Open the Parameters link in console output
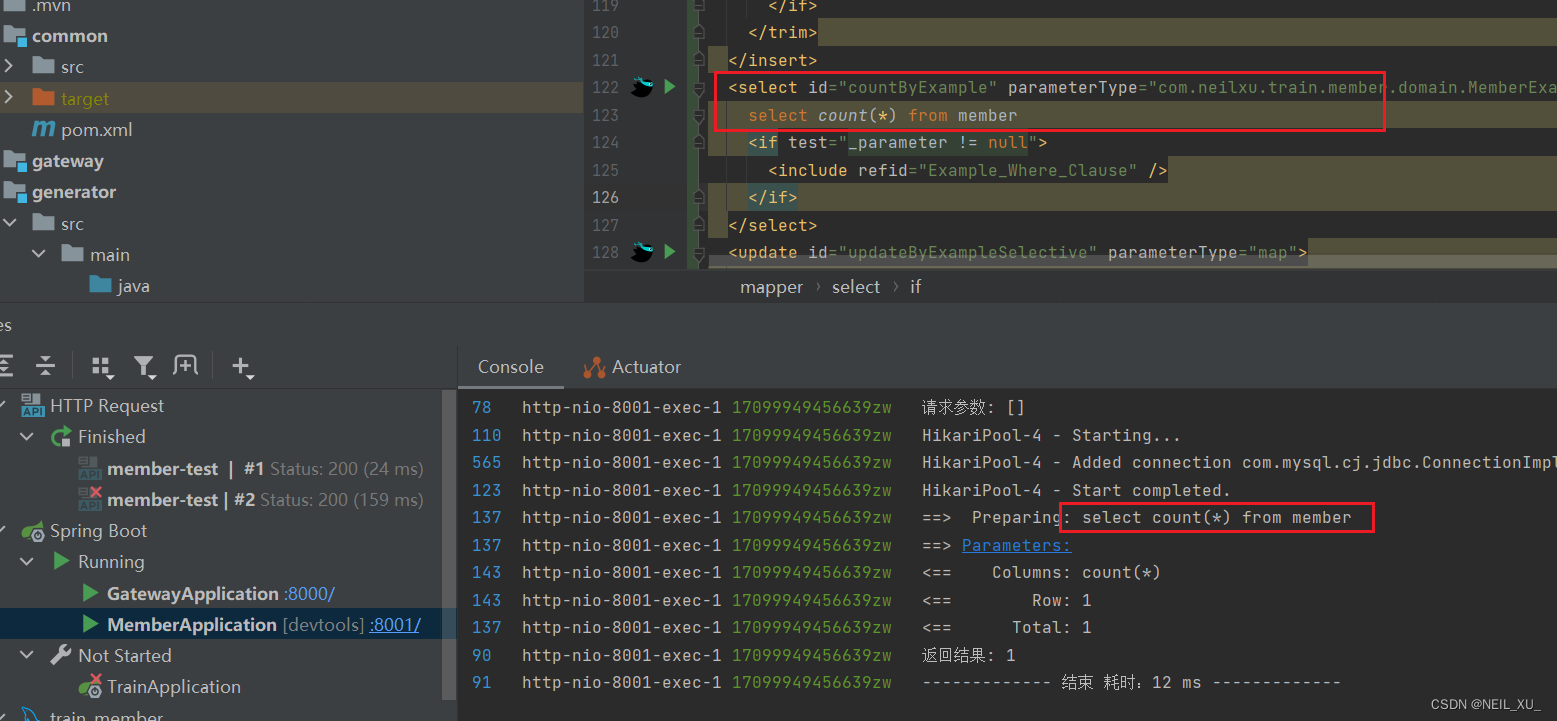The height and width of the screenshot is (721, 1557). pyautogui.click(x=1014, y=544)
